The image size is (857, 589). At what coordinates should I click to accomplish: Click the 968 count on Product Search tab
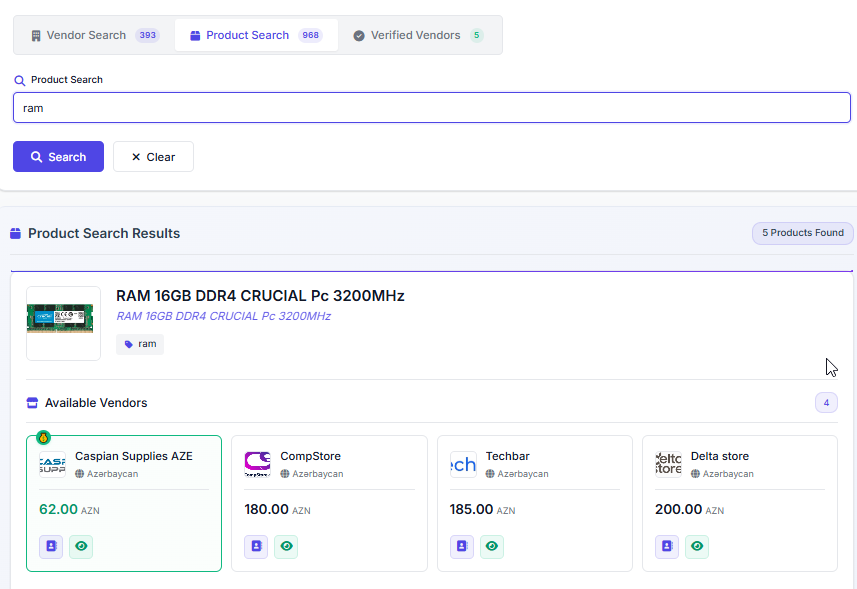pyautogui.click(x=310, y=36)
